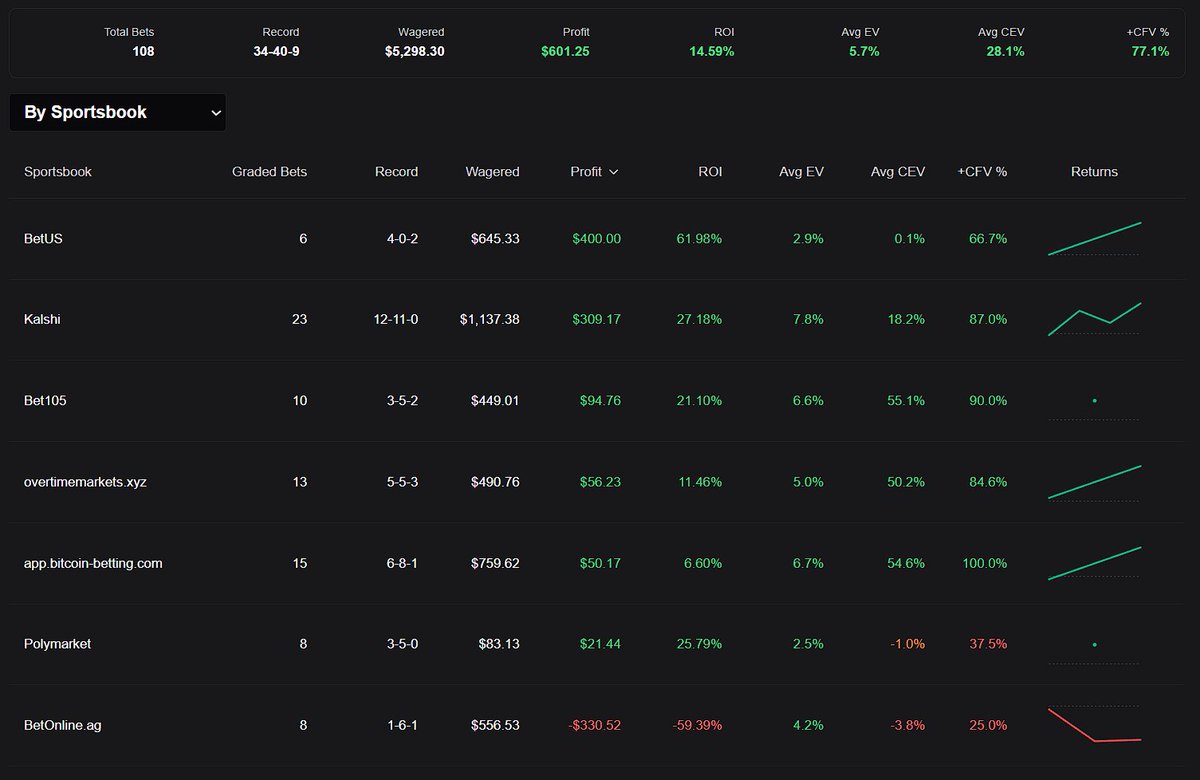Sort by the Profit column header
This screenshot has height=780, width=1200.
tap(586, 172)
